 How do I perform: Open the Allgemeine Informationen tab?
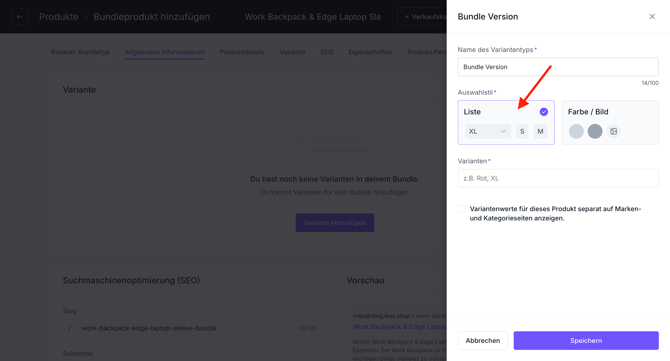point(165,52)
